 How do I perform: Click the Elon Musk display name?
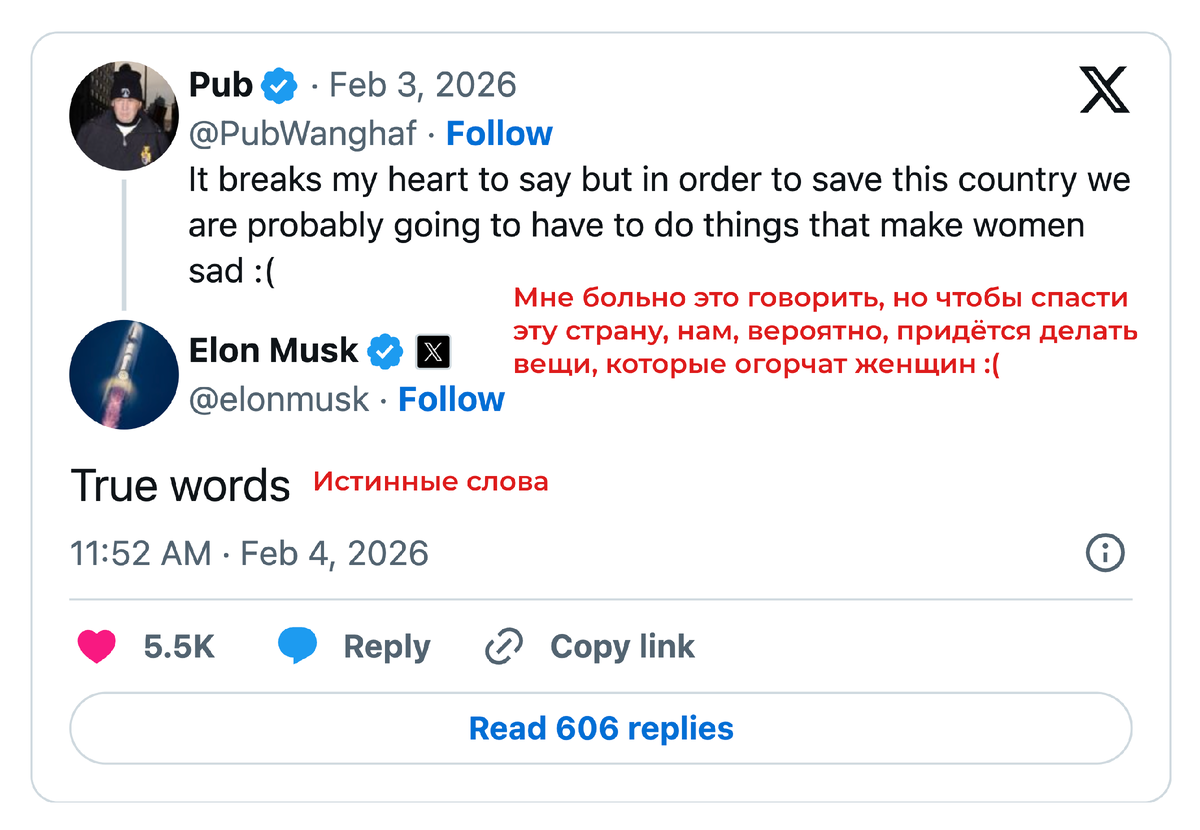coord(273,351)
